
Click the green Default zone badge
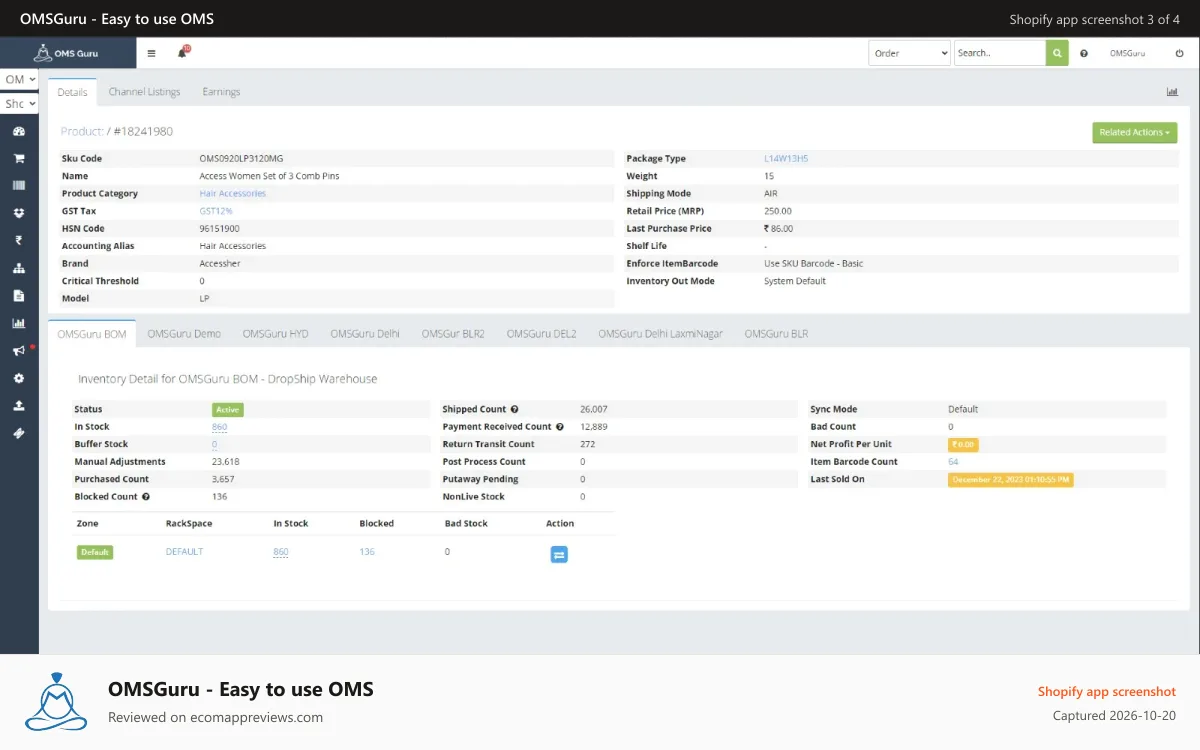click(x=95, y=552)
